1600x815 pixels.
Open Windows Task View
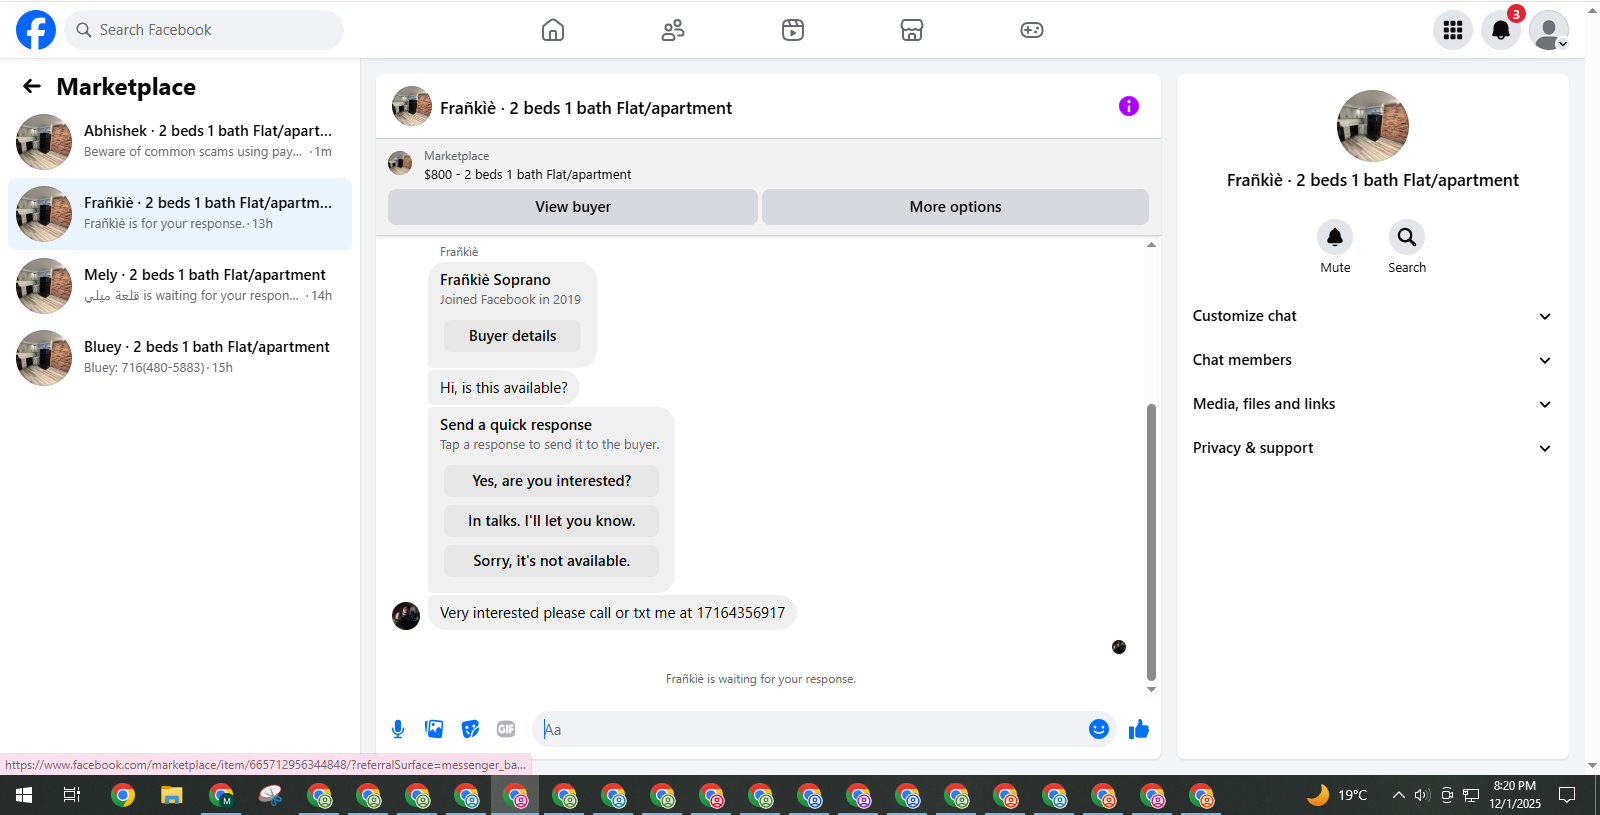tap(72, 795)
